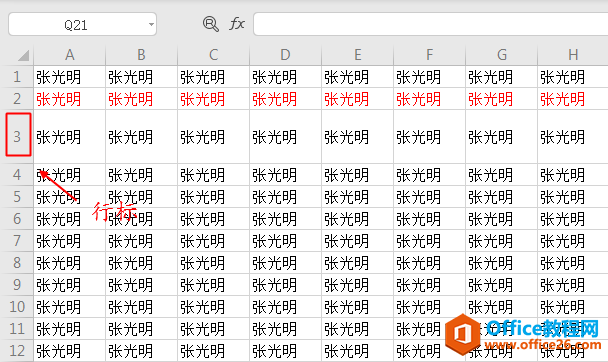Click cell E5 containing 张光明
The image size is (608, 362).
click(x=358, y=197)
